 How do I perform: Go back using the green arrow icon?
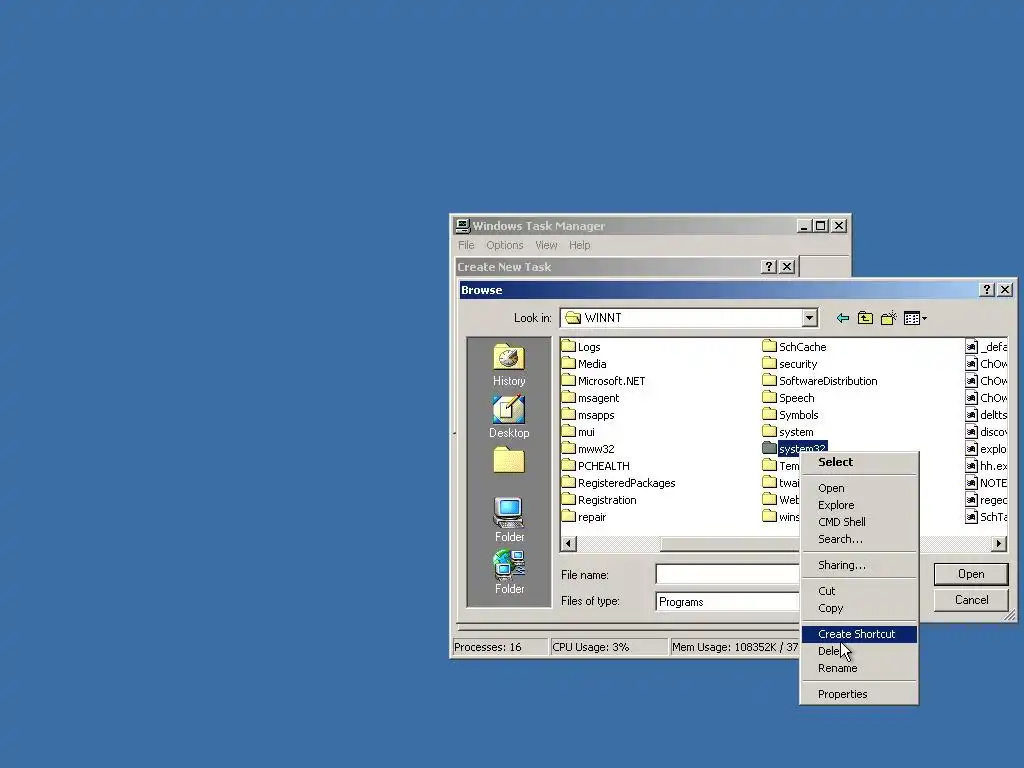842,318
